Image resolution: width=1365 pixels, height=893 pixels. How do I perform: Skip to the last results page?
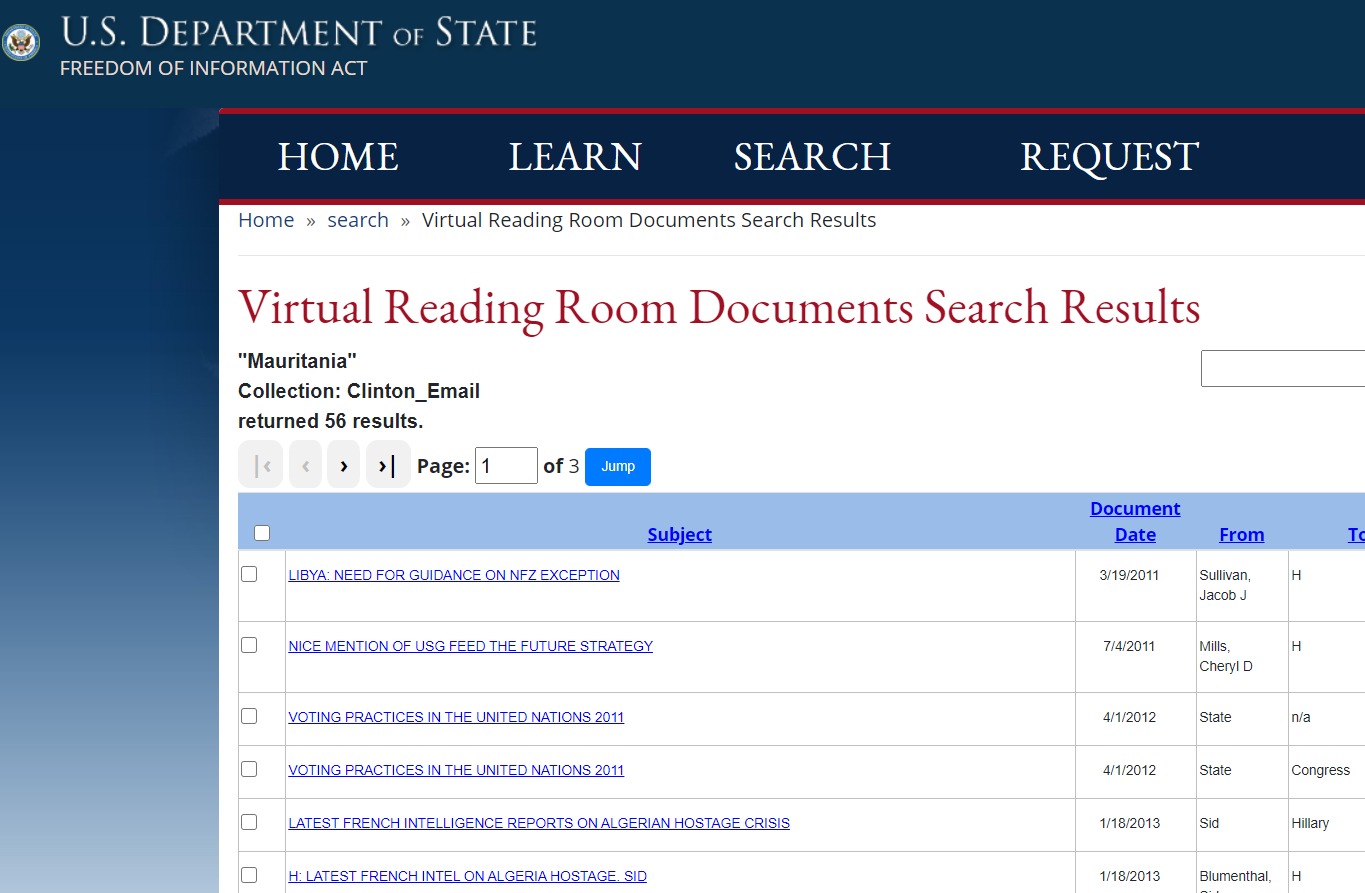coord(388,465)
